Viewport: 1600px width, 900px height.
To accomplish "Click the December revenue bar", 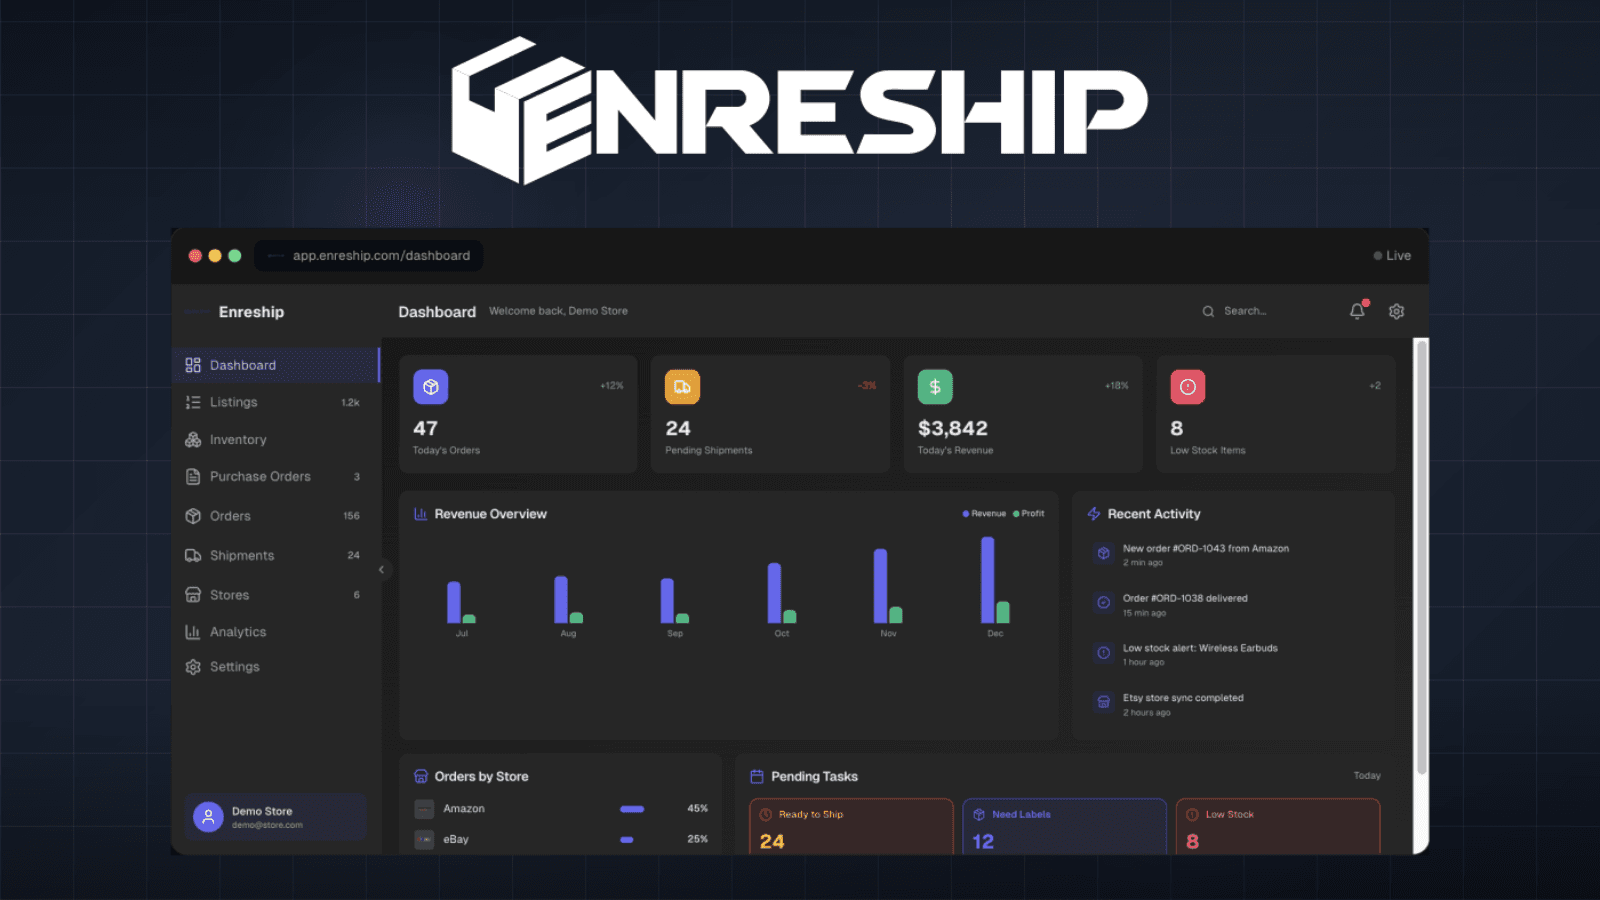I will tap(988, 580).
